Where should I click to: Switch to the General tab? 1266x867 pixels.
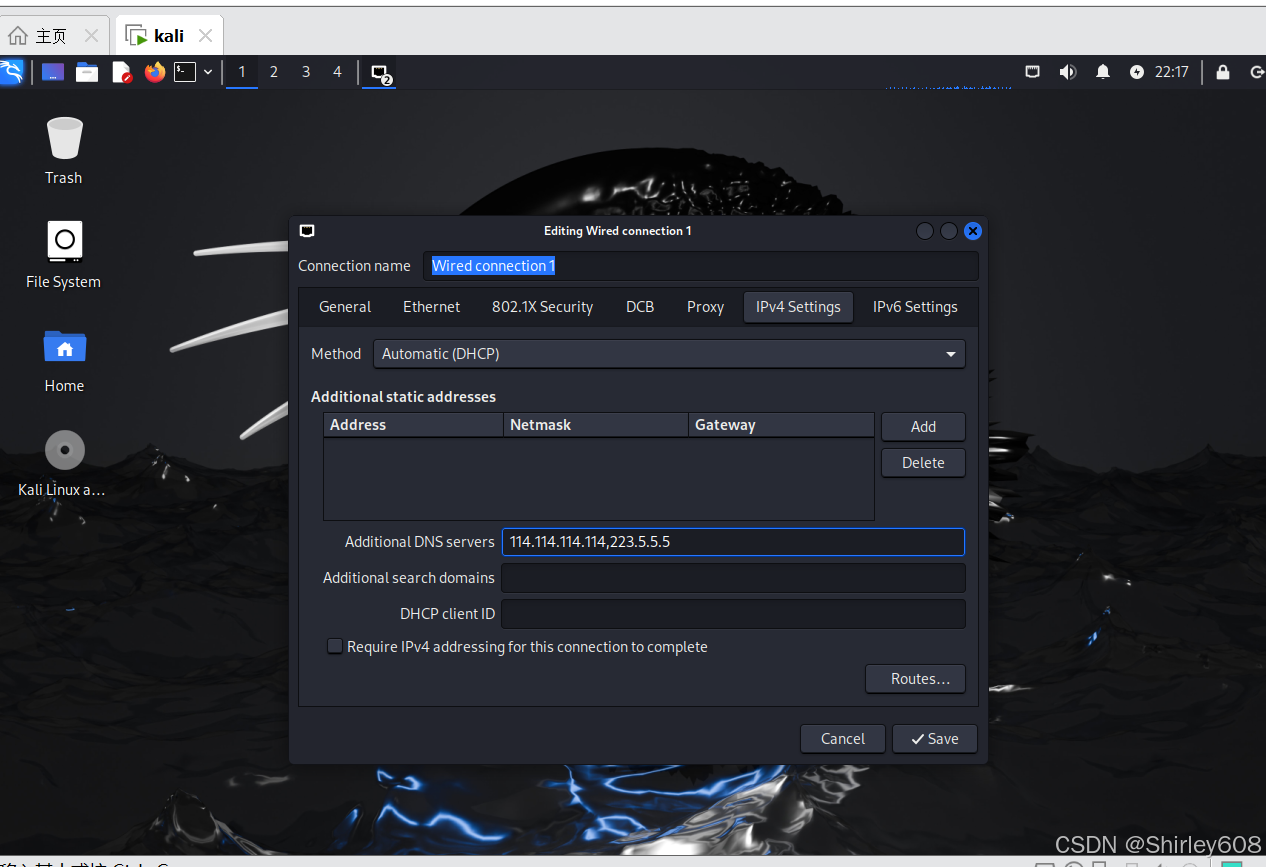click(x=345, y=307)
